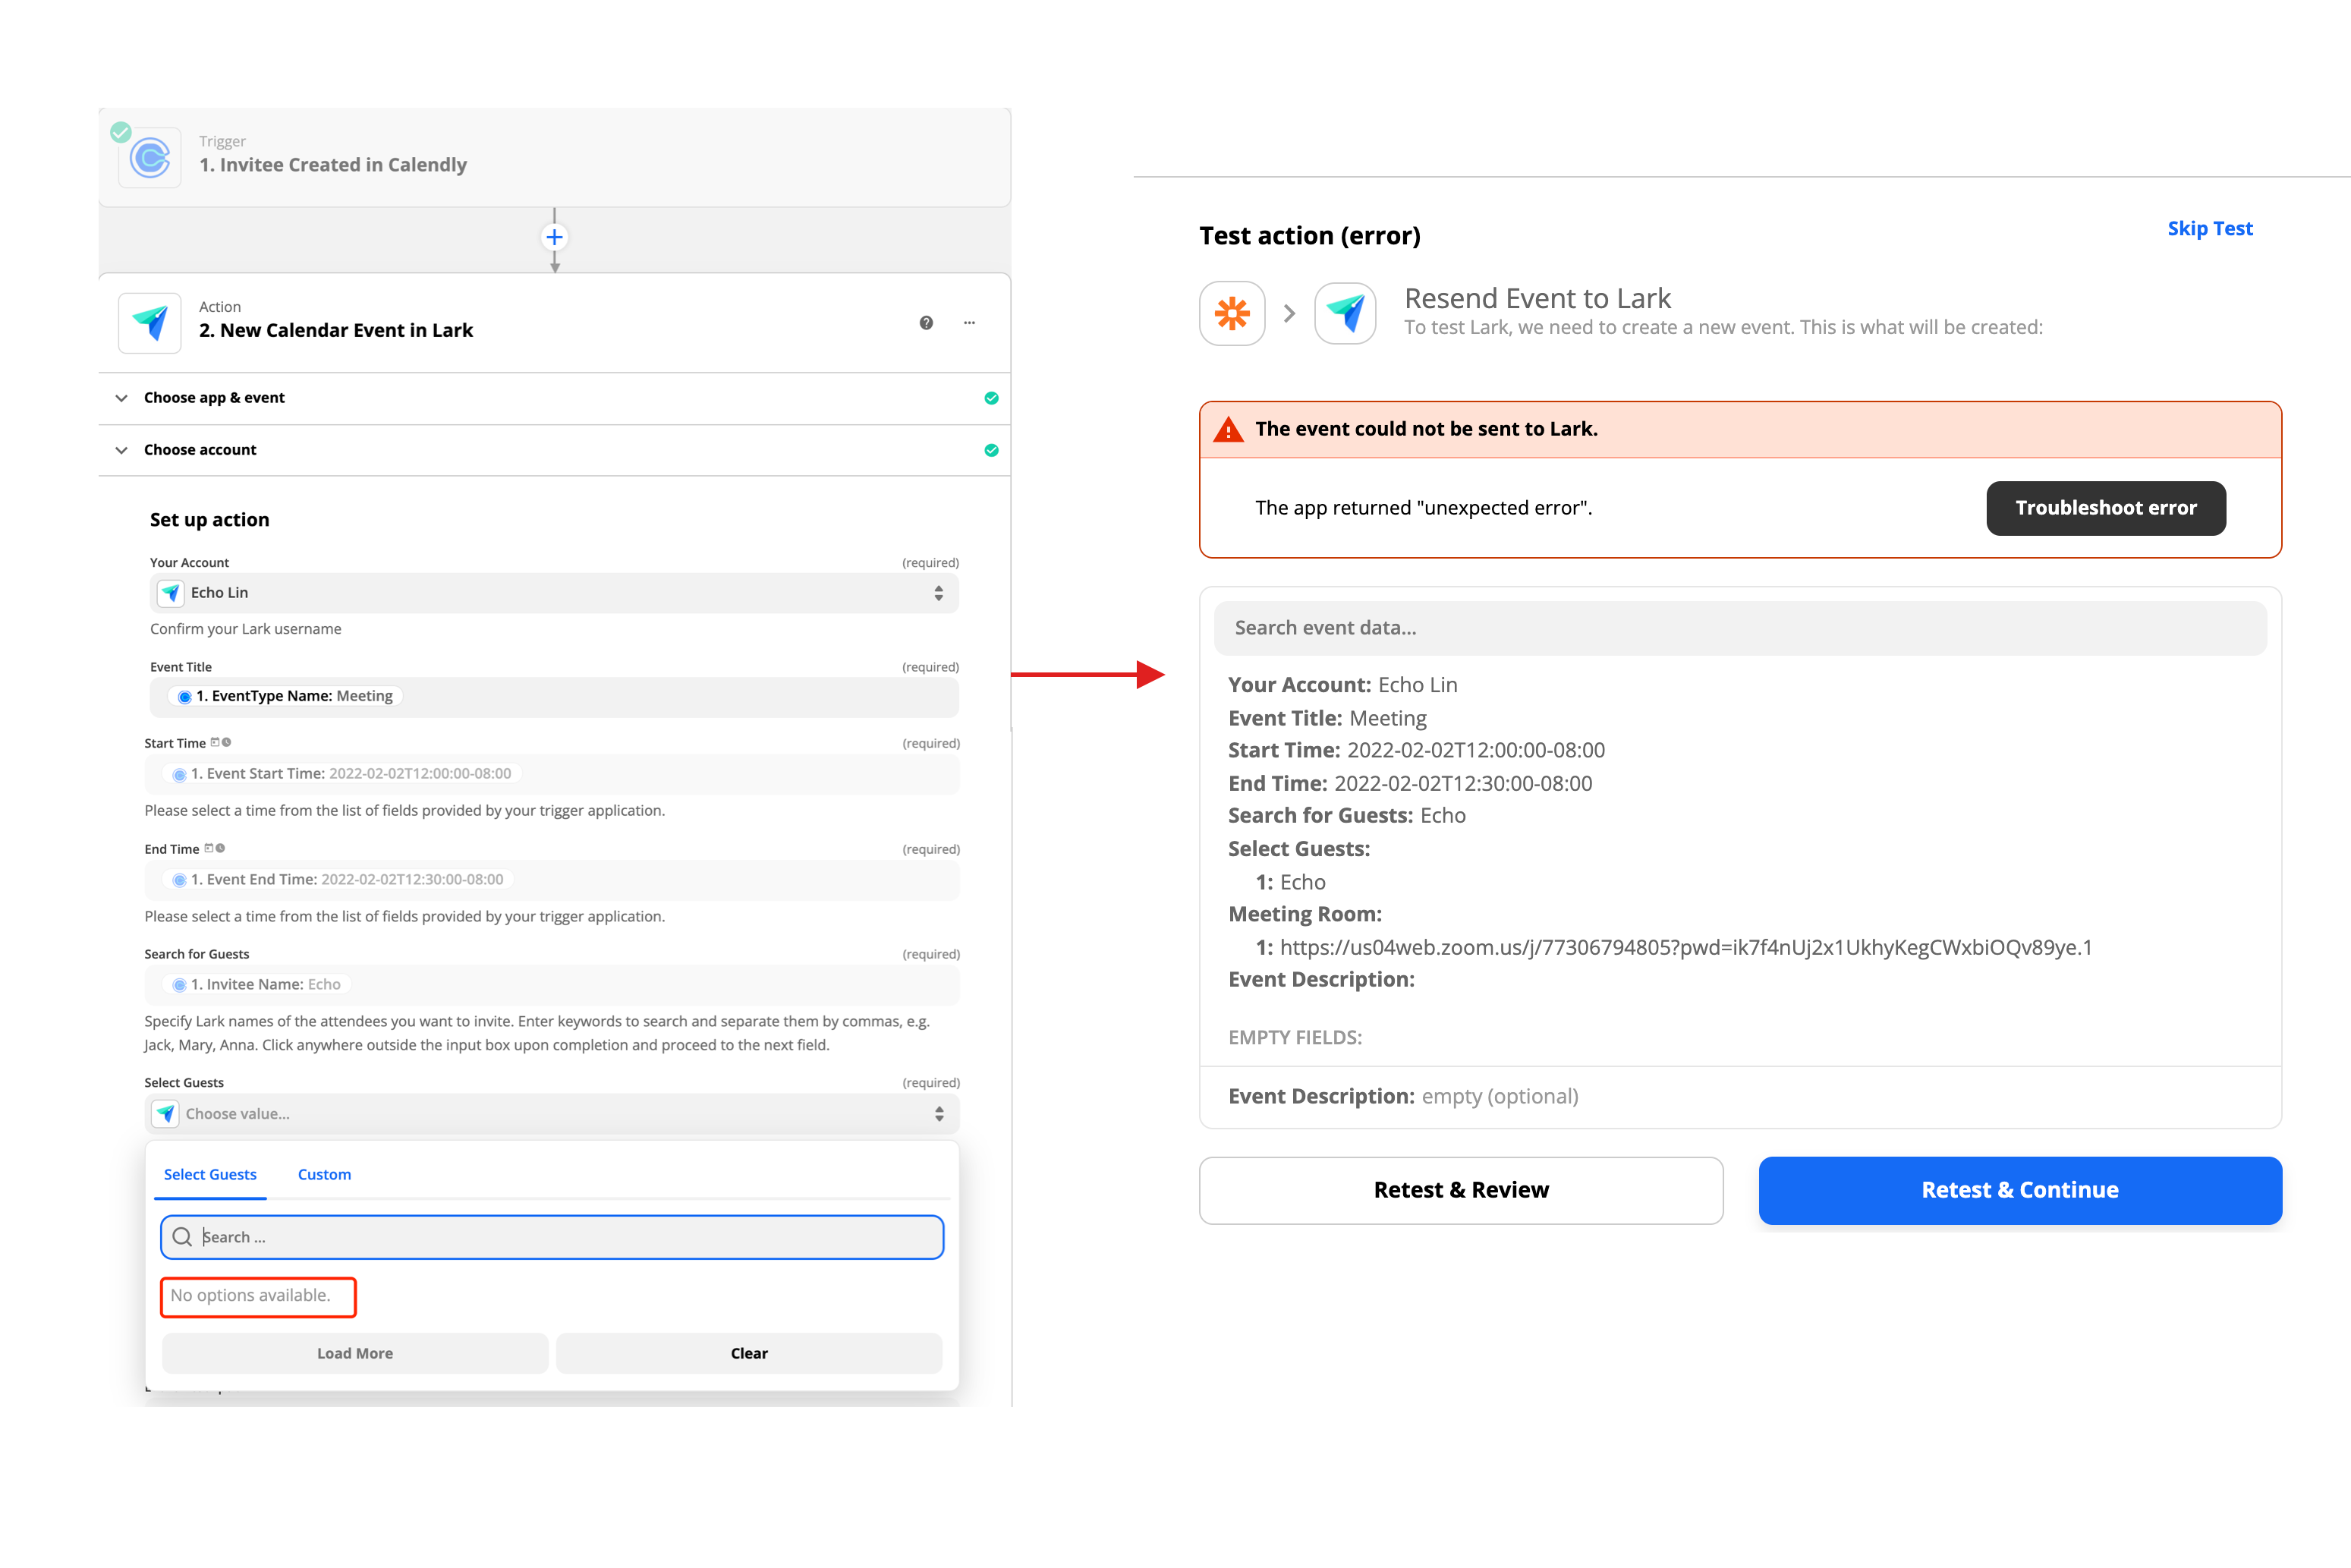Image resolution: width=2351 pixels, height=1568 pixels.
Task: Click the EMPTY FIELDS label
Action: (x=1295, y=1038)
